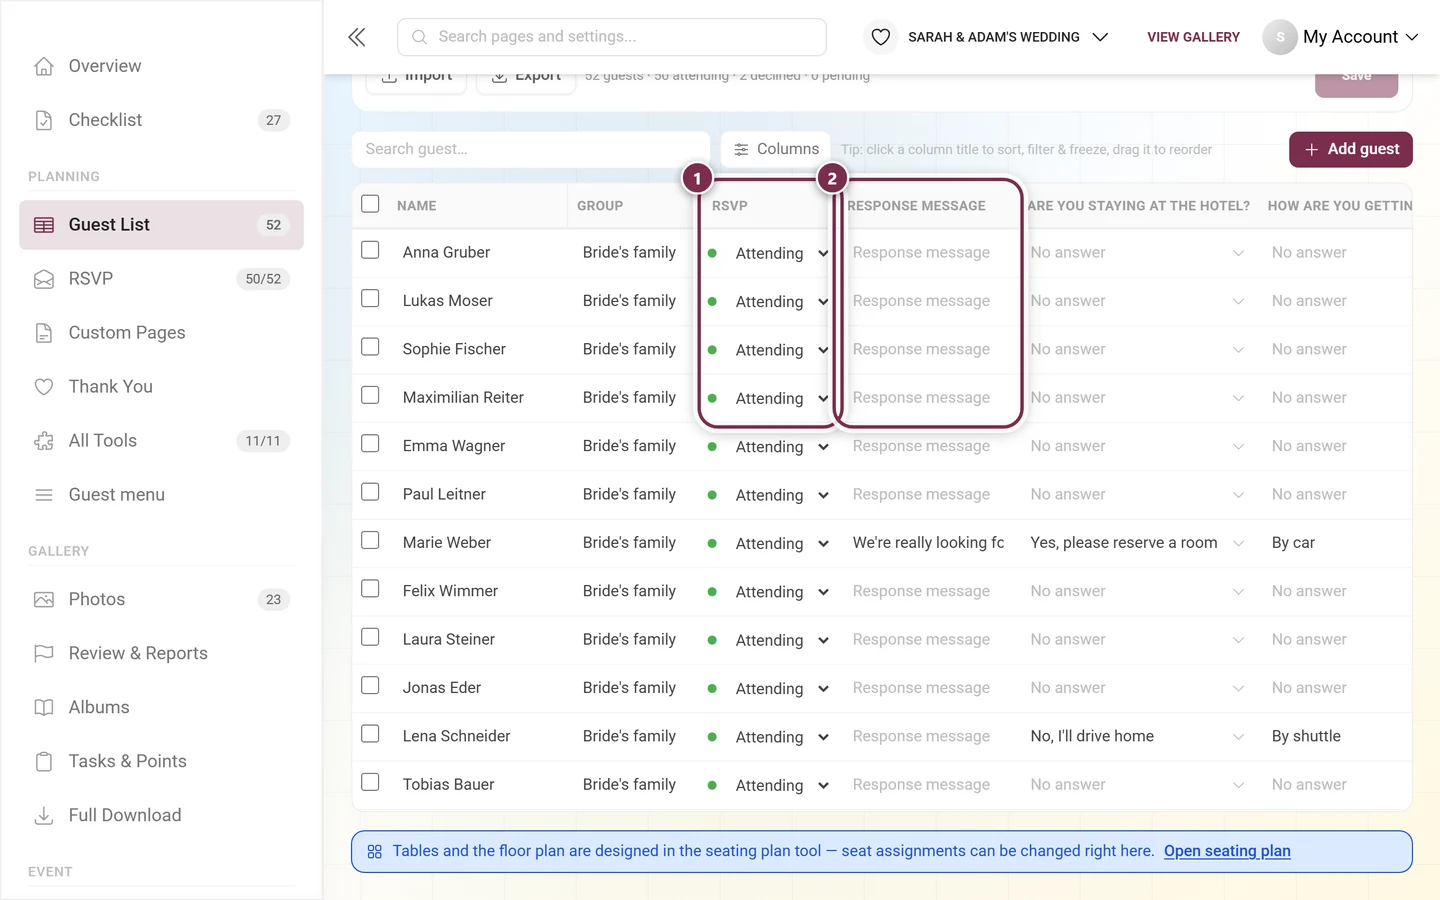The width and height of the screenshot is (1440, 900).
Task: Click the seating plan grid icon in banner
Action: tap(375, 852)
